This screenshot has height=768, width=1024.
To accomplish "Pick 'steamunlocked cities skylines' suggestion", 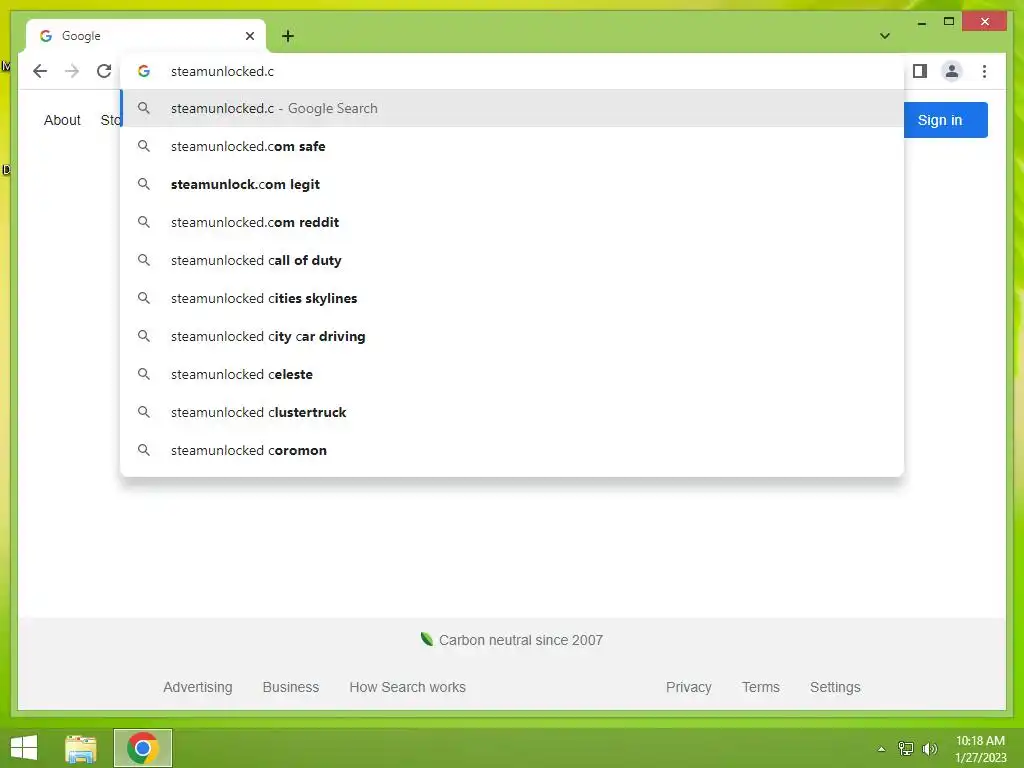I will click(512, 298).
